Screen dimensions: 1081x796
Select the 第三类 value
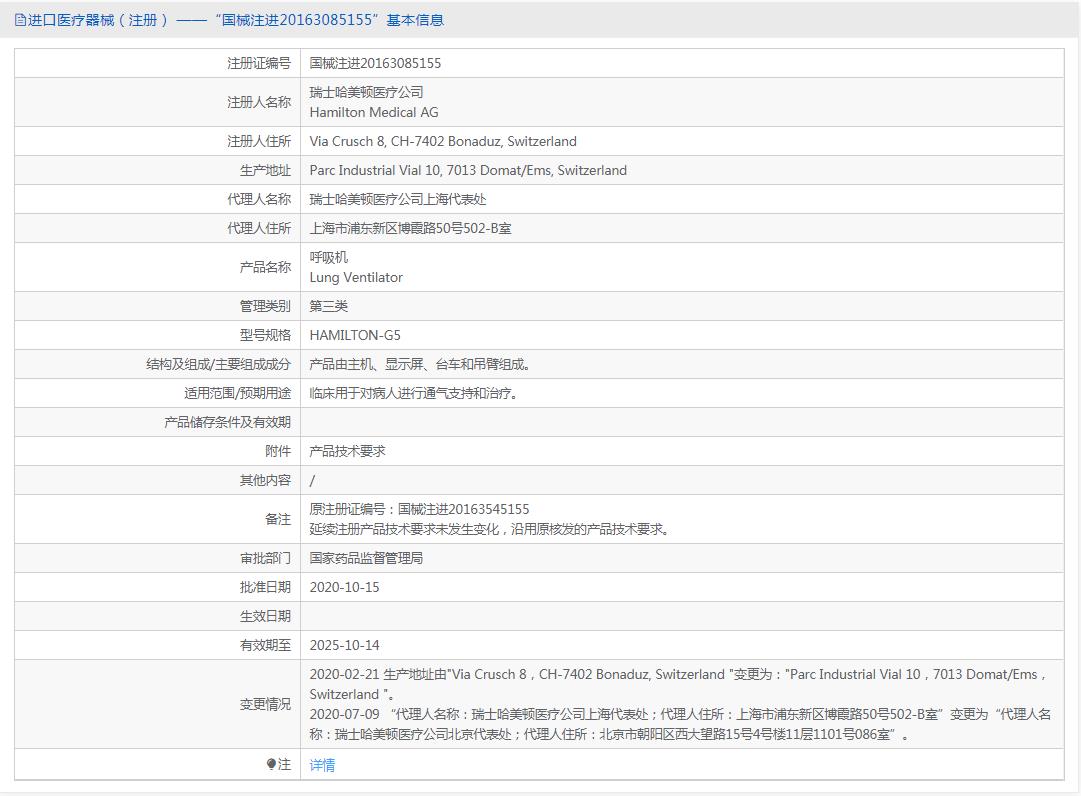[329, 306]
